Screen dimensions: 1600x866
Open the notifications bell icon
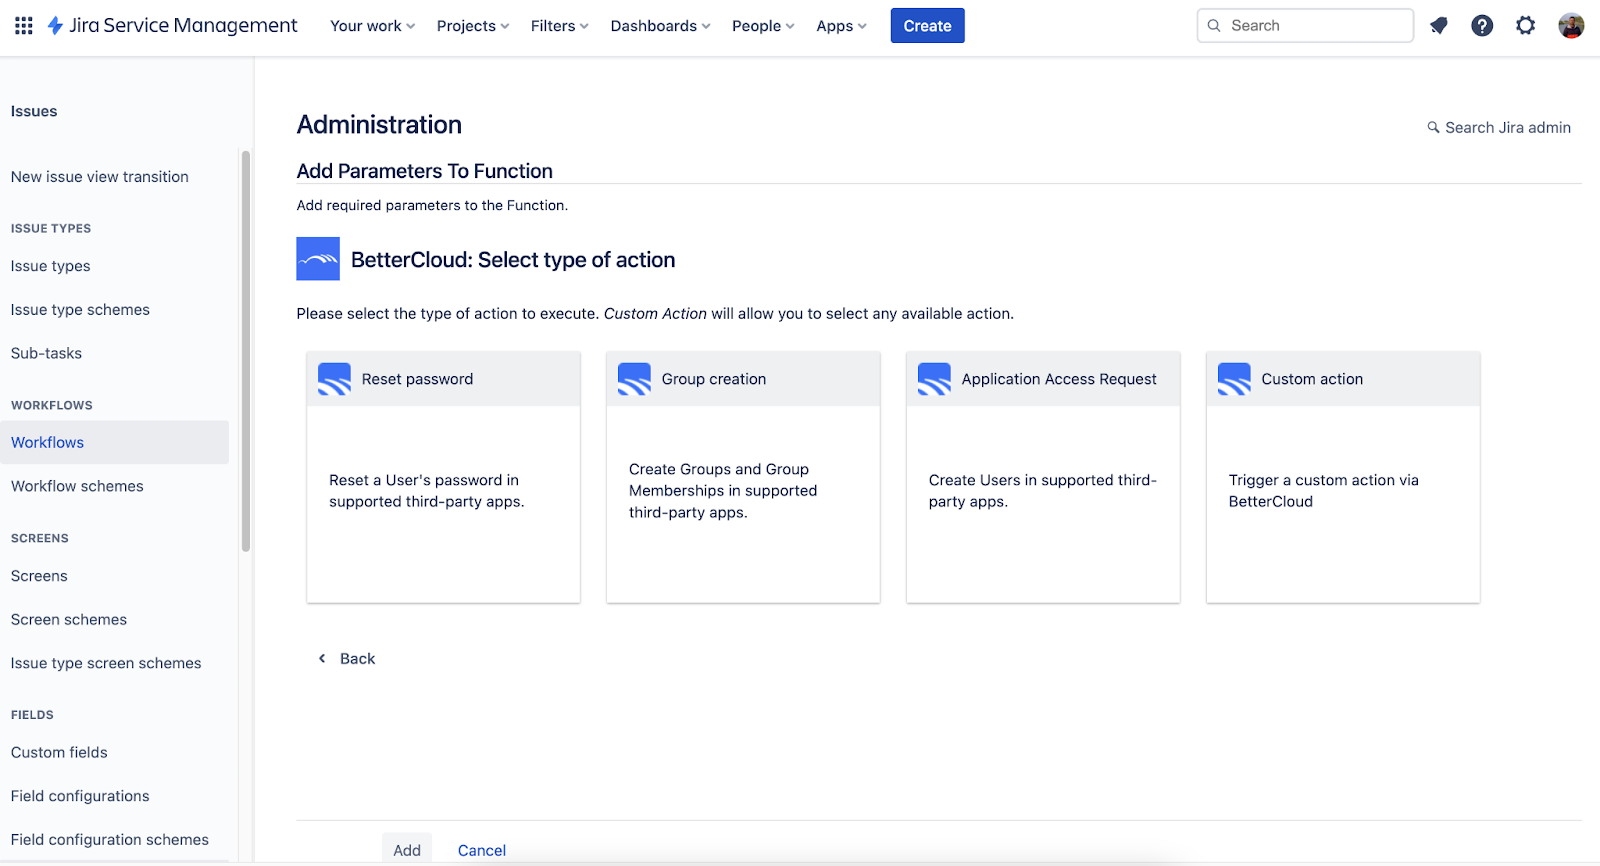[x=1439, y=26]
